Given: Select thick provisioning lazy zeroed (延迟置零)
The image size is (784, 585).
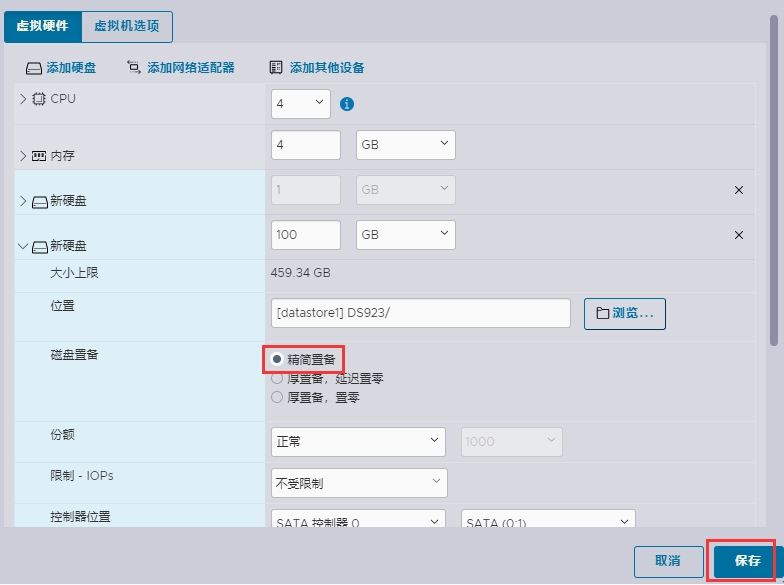Looking at the screenshot, I should point(277,379).
